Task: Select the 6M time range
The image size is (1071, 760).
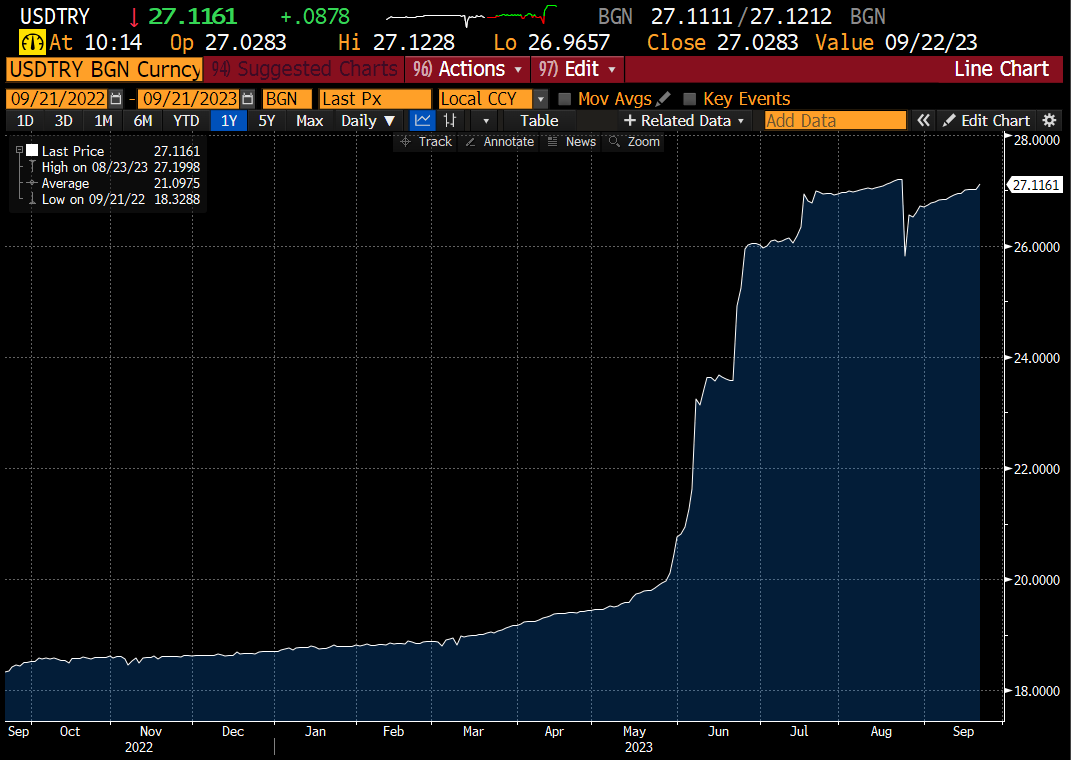Action: coord(143,121)
